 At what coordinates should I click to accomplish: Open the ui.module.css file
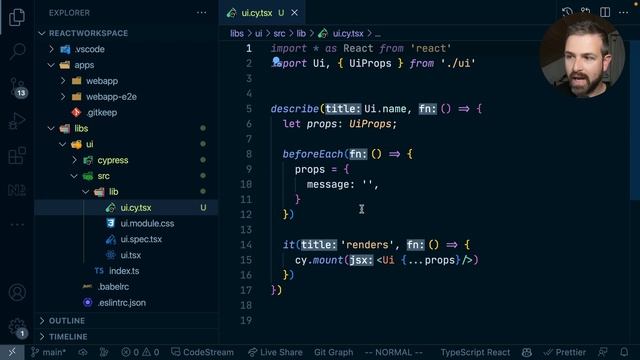[127, 223]
